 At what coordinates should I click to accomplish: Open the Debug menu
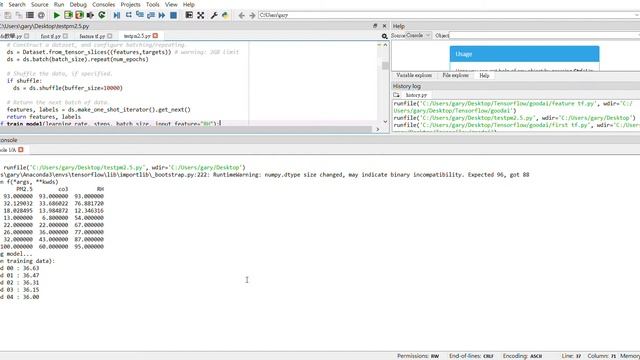point(78,4)
